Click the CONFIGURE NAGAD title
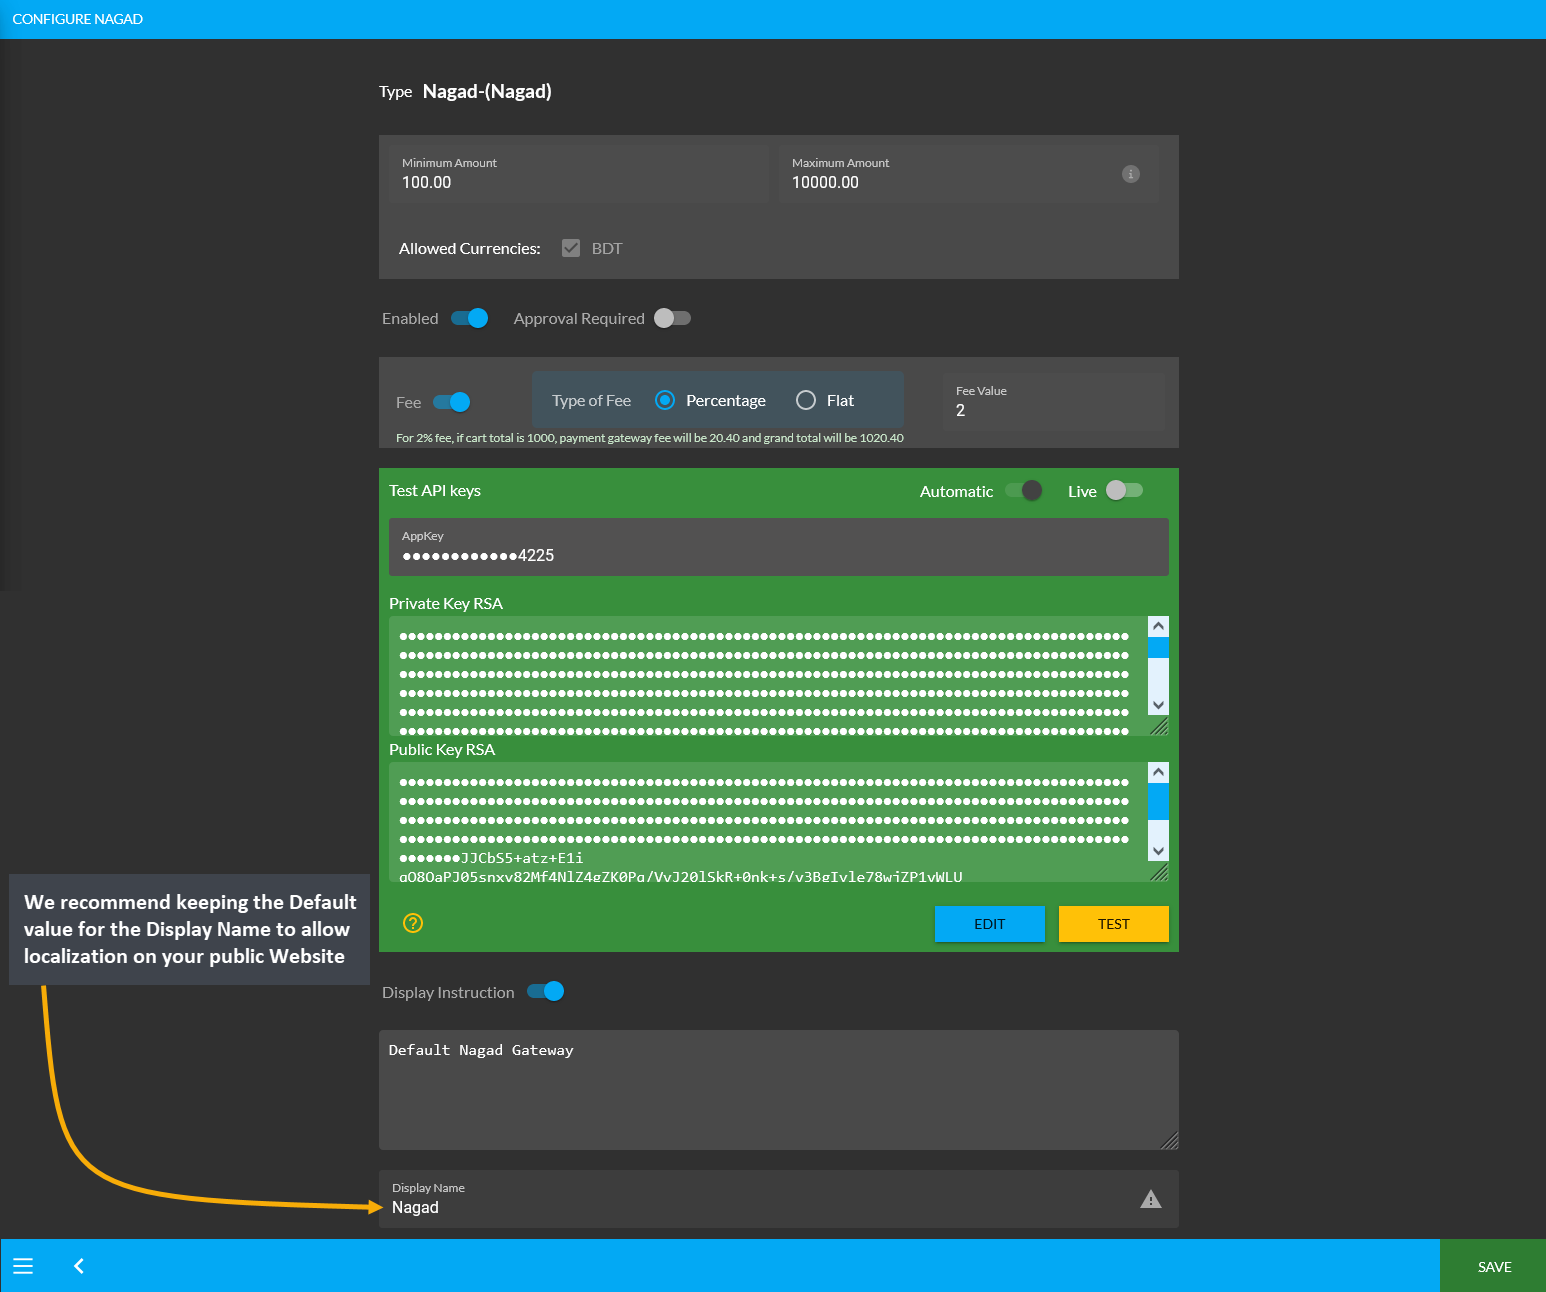The height and width of the screenshot is (1292, 1546). [77, 19]
